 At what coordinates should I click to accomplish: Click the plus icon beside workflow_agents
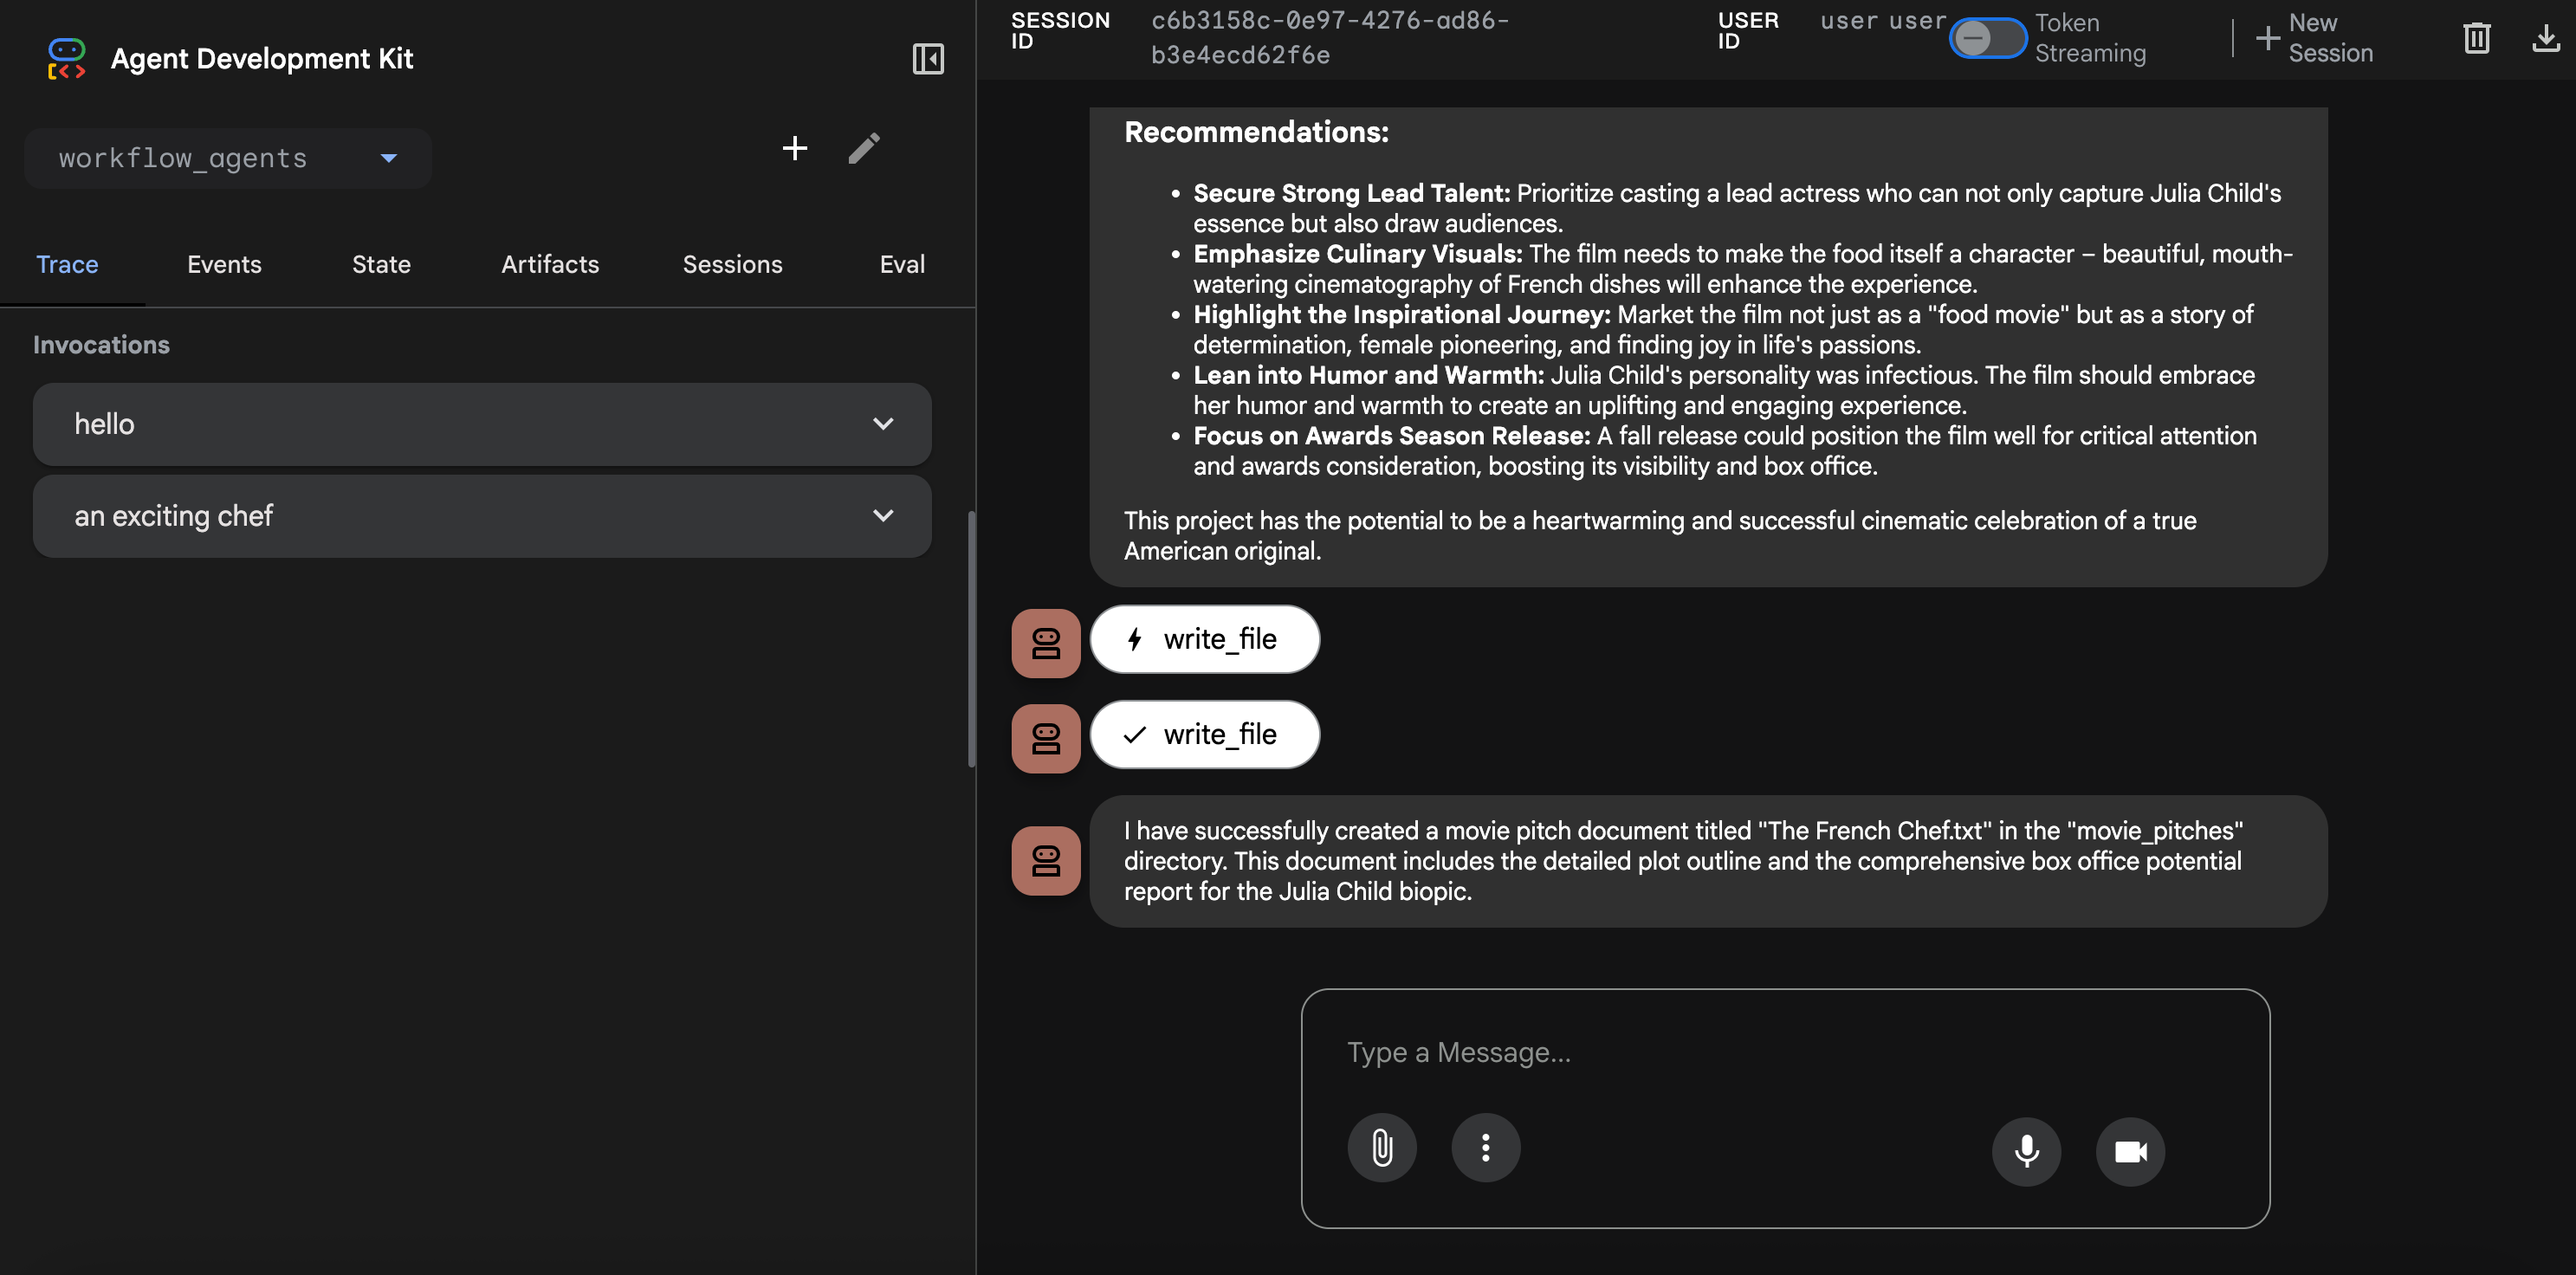(794, 149)
